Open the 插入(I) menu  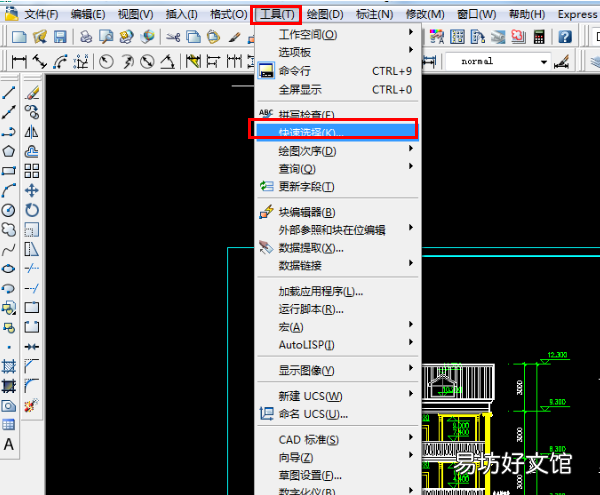coord(181,15)
